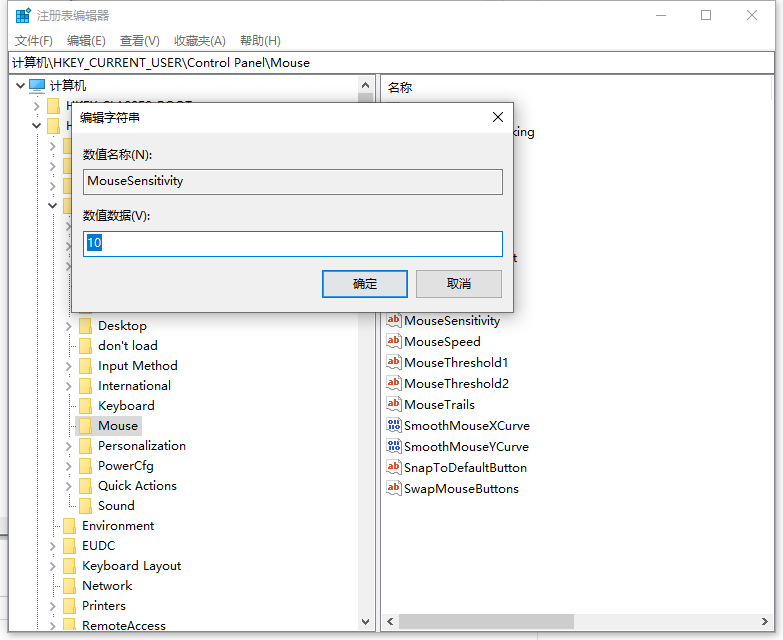Click the SnapToDefaultButton value icon
Screen dimensions: 783x640
click(394, 468)
